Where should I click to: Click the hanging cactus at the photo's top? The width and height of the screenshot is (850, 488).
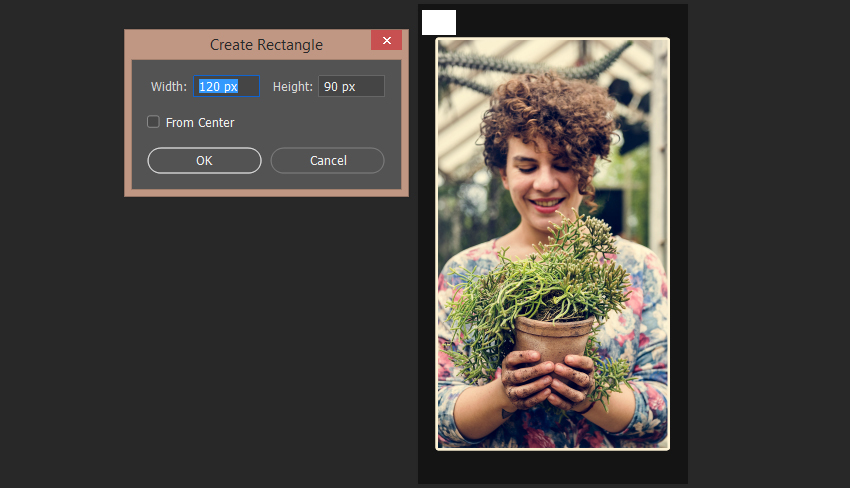(534, 60)
